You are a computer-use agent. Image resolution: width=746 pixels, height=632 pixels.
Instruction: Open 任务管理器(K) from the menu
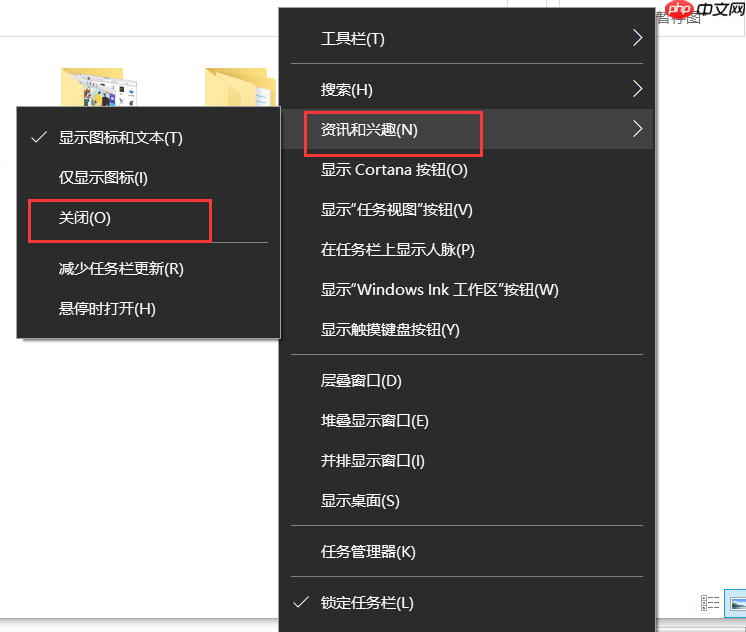466,552
